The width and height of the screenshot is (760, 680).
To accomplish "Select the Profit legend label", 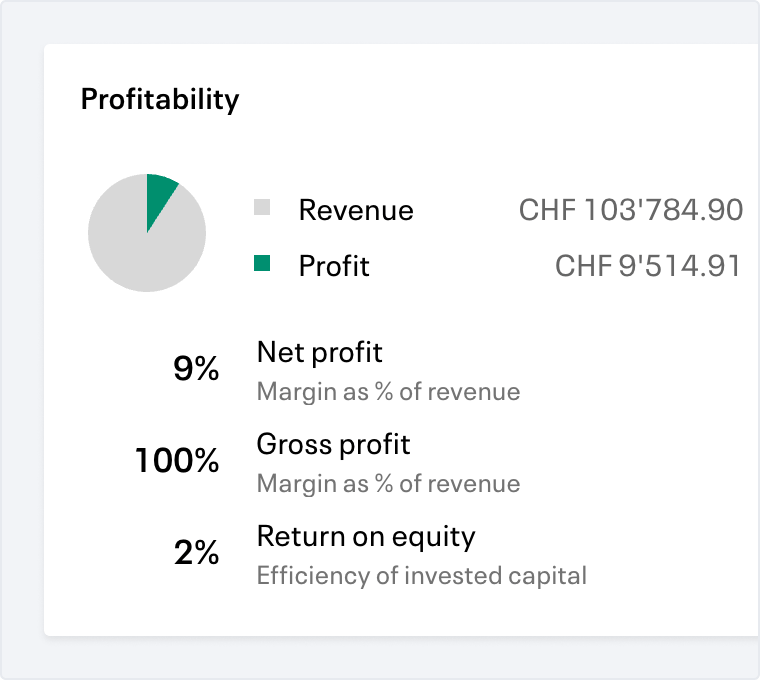I will pyautogui.click(x=334, y=266).
